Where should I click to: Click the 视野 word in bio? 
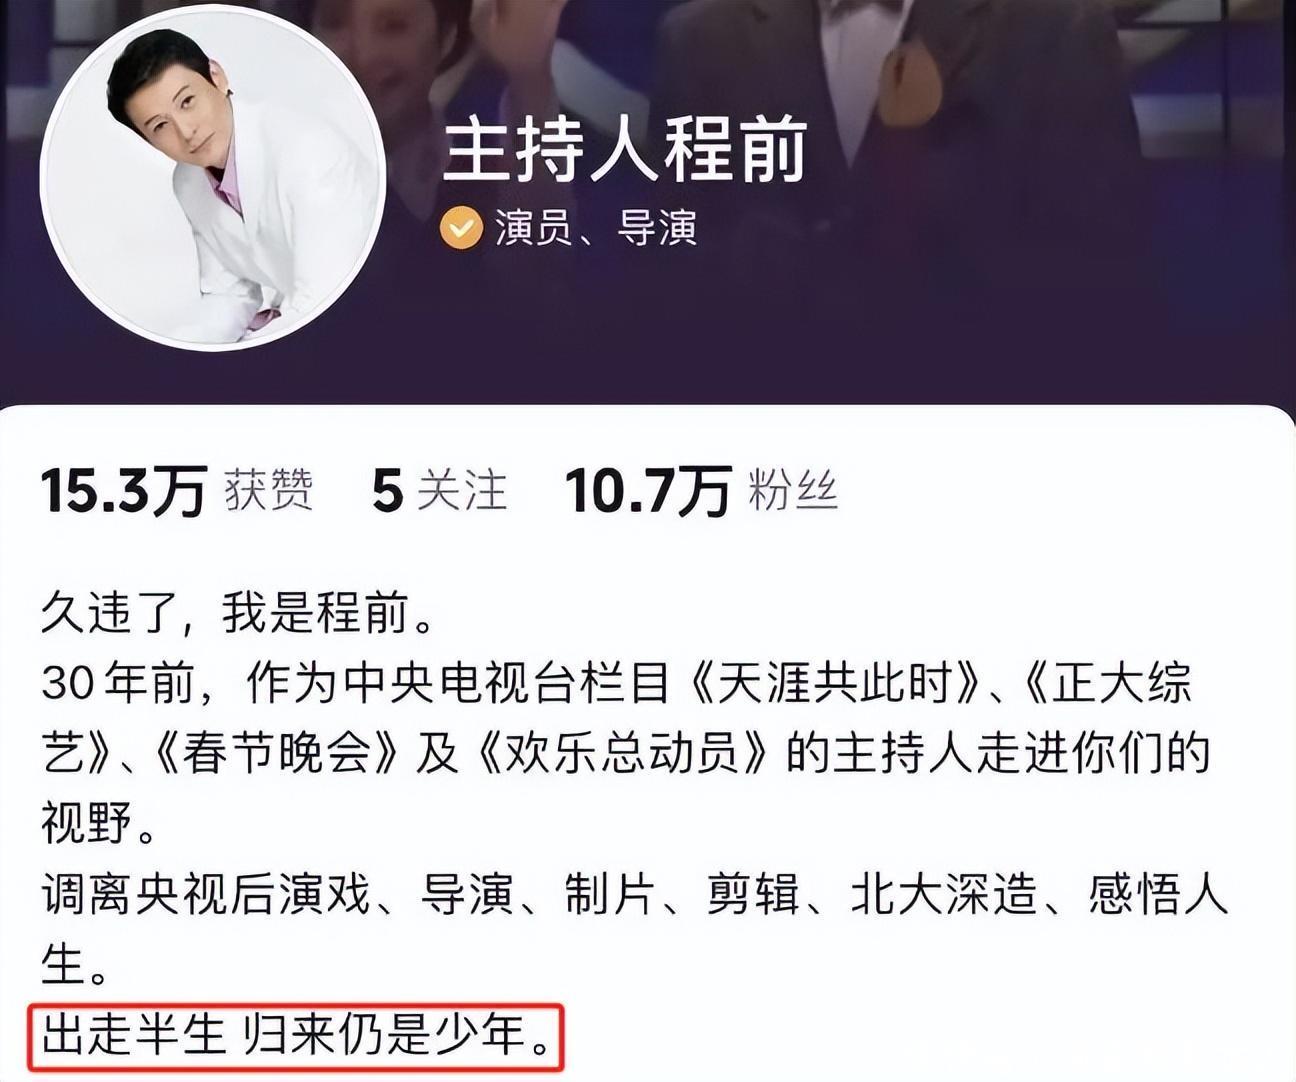coord(86,824)
